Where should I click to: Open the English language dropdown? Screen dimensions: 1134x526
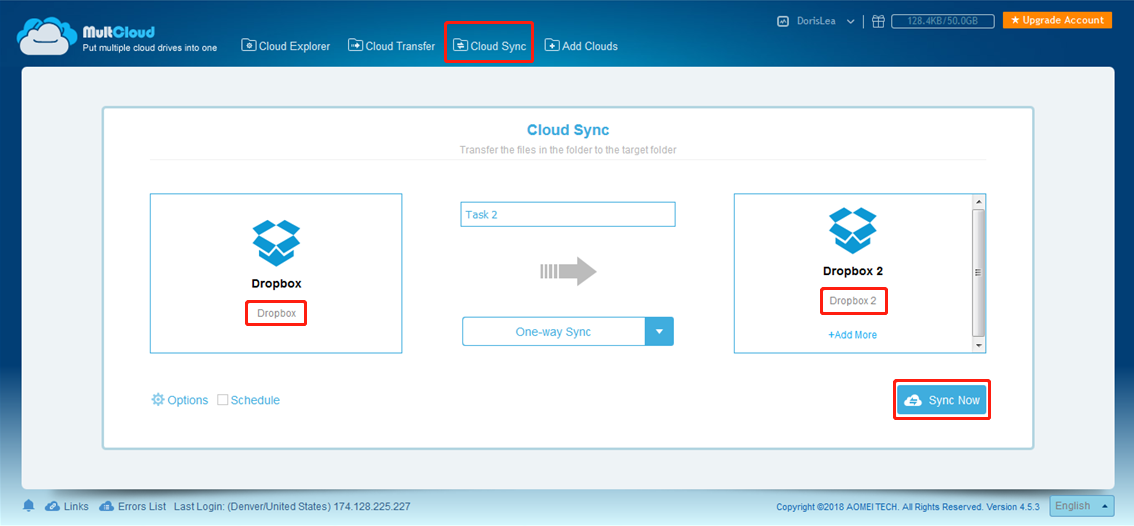pos(1082,506)
